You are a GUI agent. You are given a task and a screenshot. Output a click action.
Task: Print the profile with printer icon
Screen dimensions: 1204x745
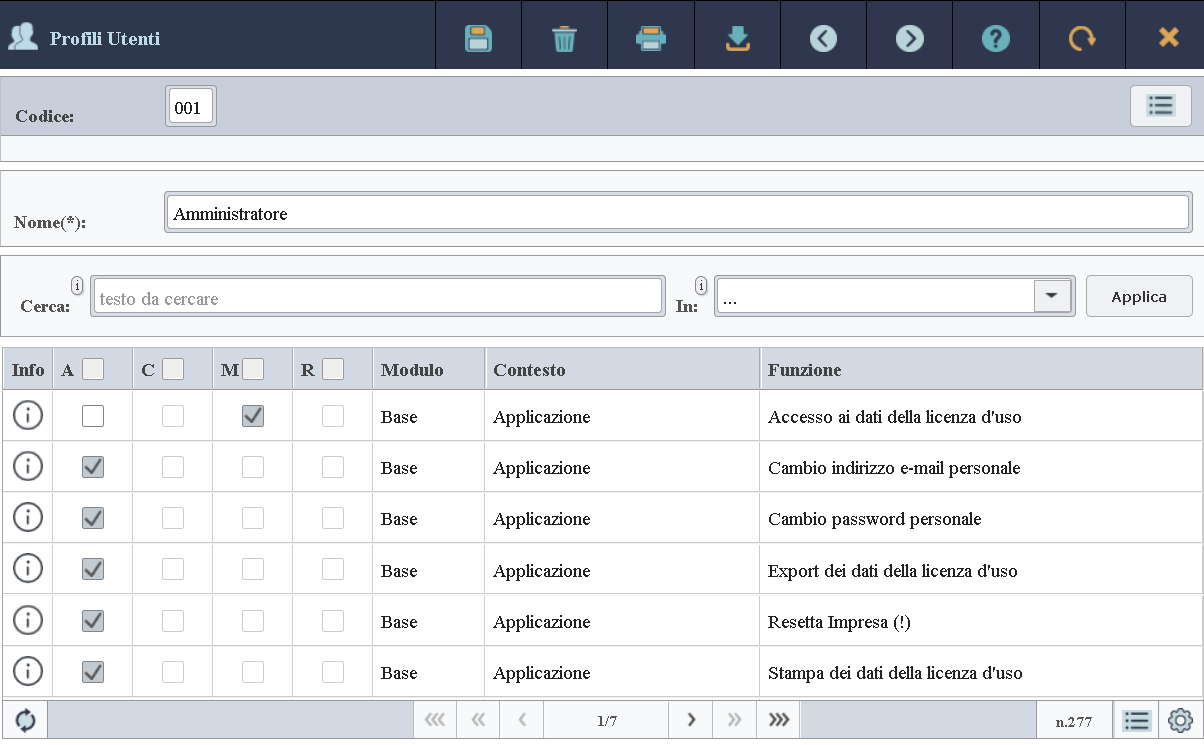pyautogui.click(x=651, y=39)
